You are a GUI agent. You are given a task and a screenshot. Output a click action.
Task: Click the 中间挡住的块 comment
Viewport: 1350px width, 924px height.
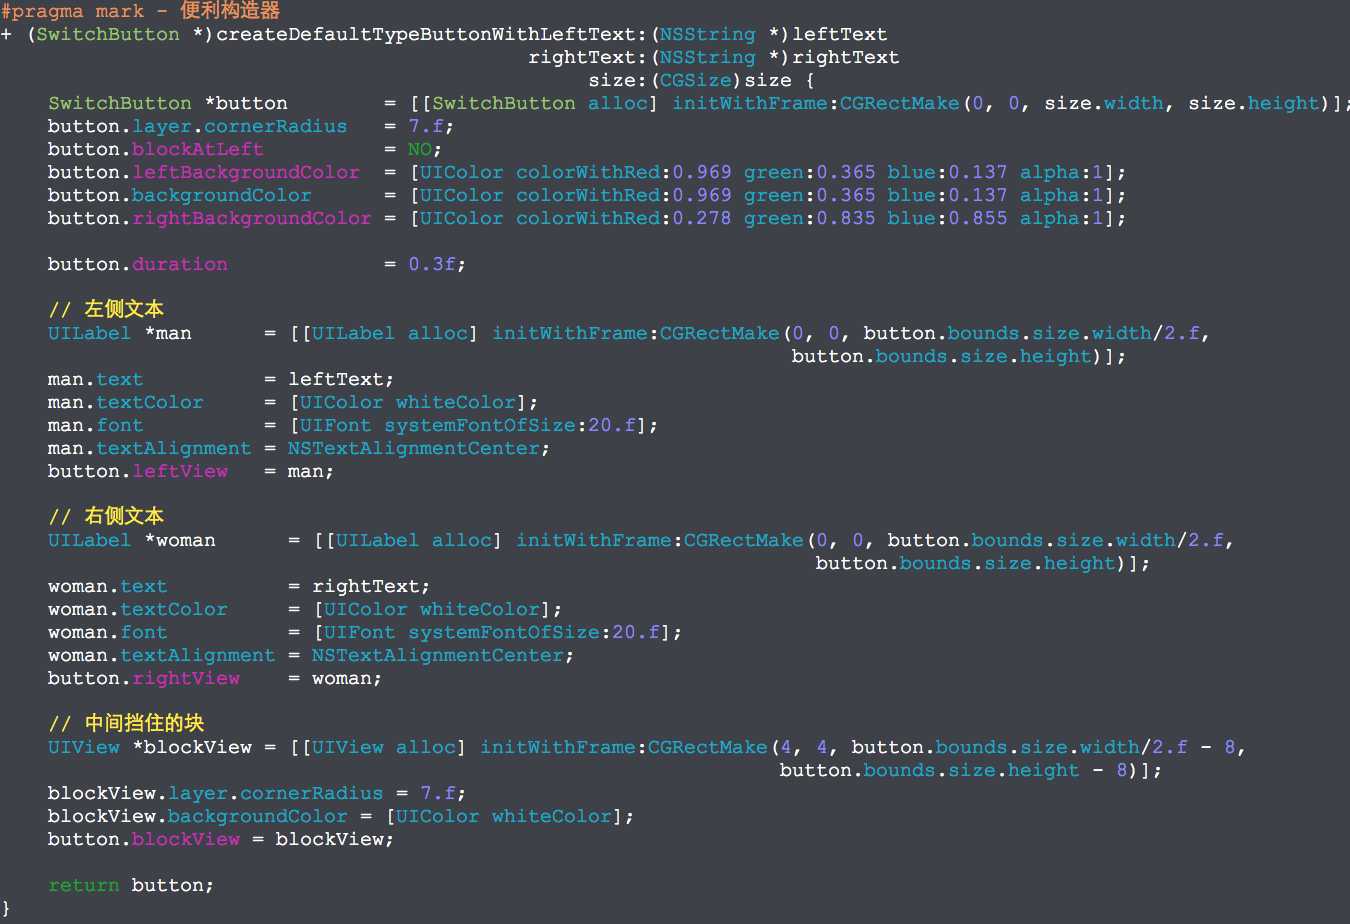[x=126, y=723]
